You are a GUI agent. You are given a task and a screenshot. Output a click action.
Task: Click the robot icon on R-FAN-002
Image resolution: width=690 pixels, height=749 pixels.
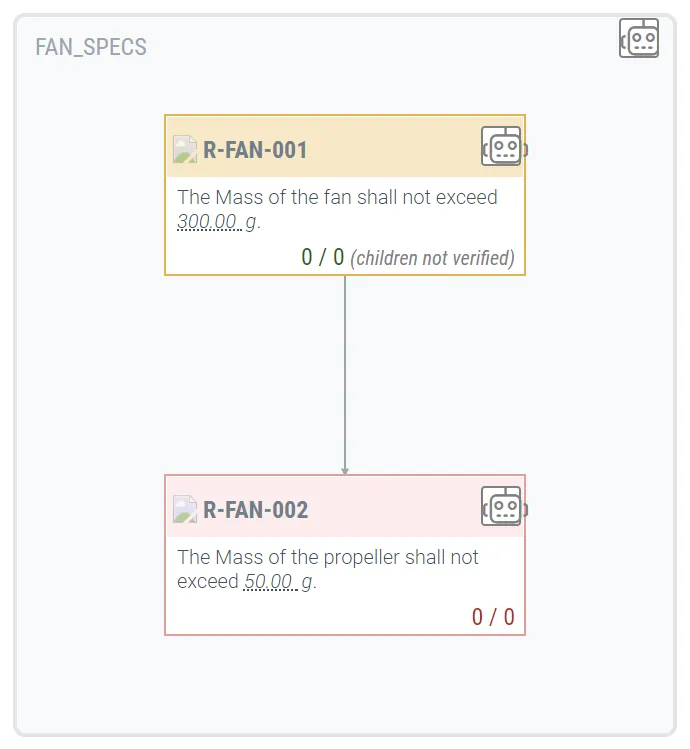tap(502, 507)
